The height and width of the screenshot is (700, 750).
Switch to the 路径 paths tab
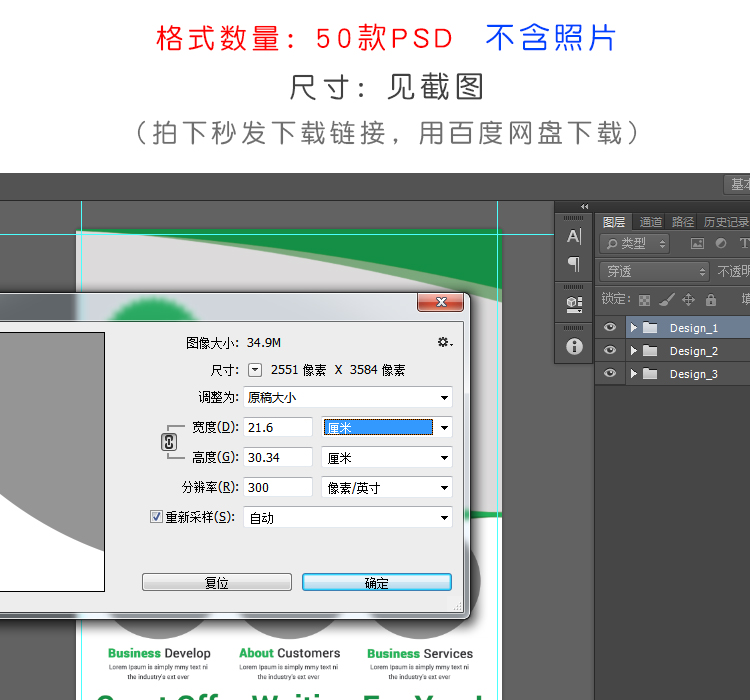click(683, 222)
